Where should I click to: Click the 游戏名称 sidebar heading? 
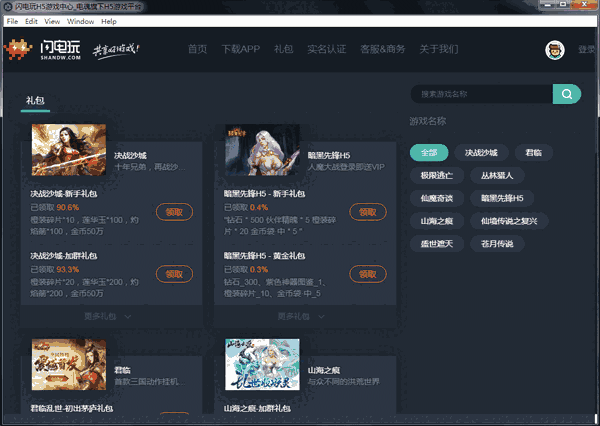pyautogui.click(x=428, y=121)
